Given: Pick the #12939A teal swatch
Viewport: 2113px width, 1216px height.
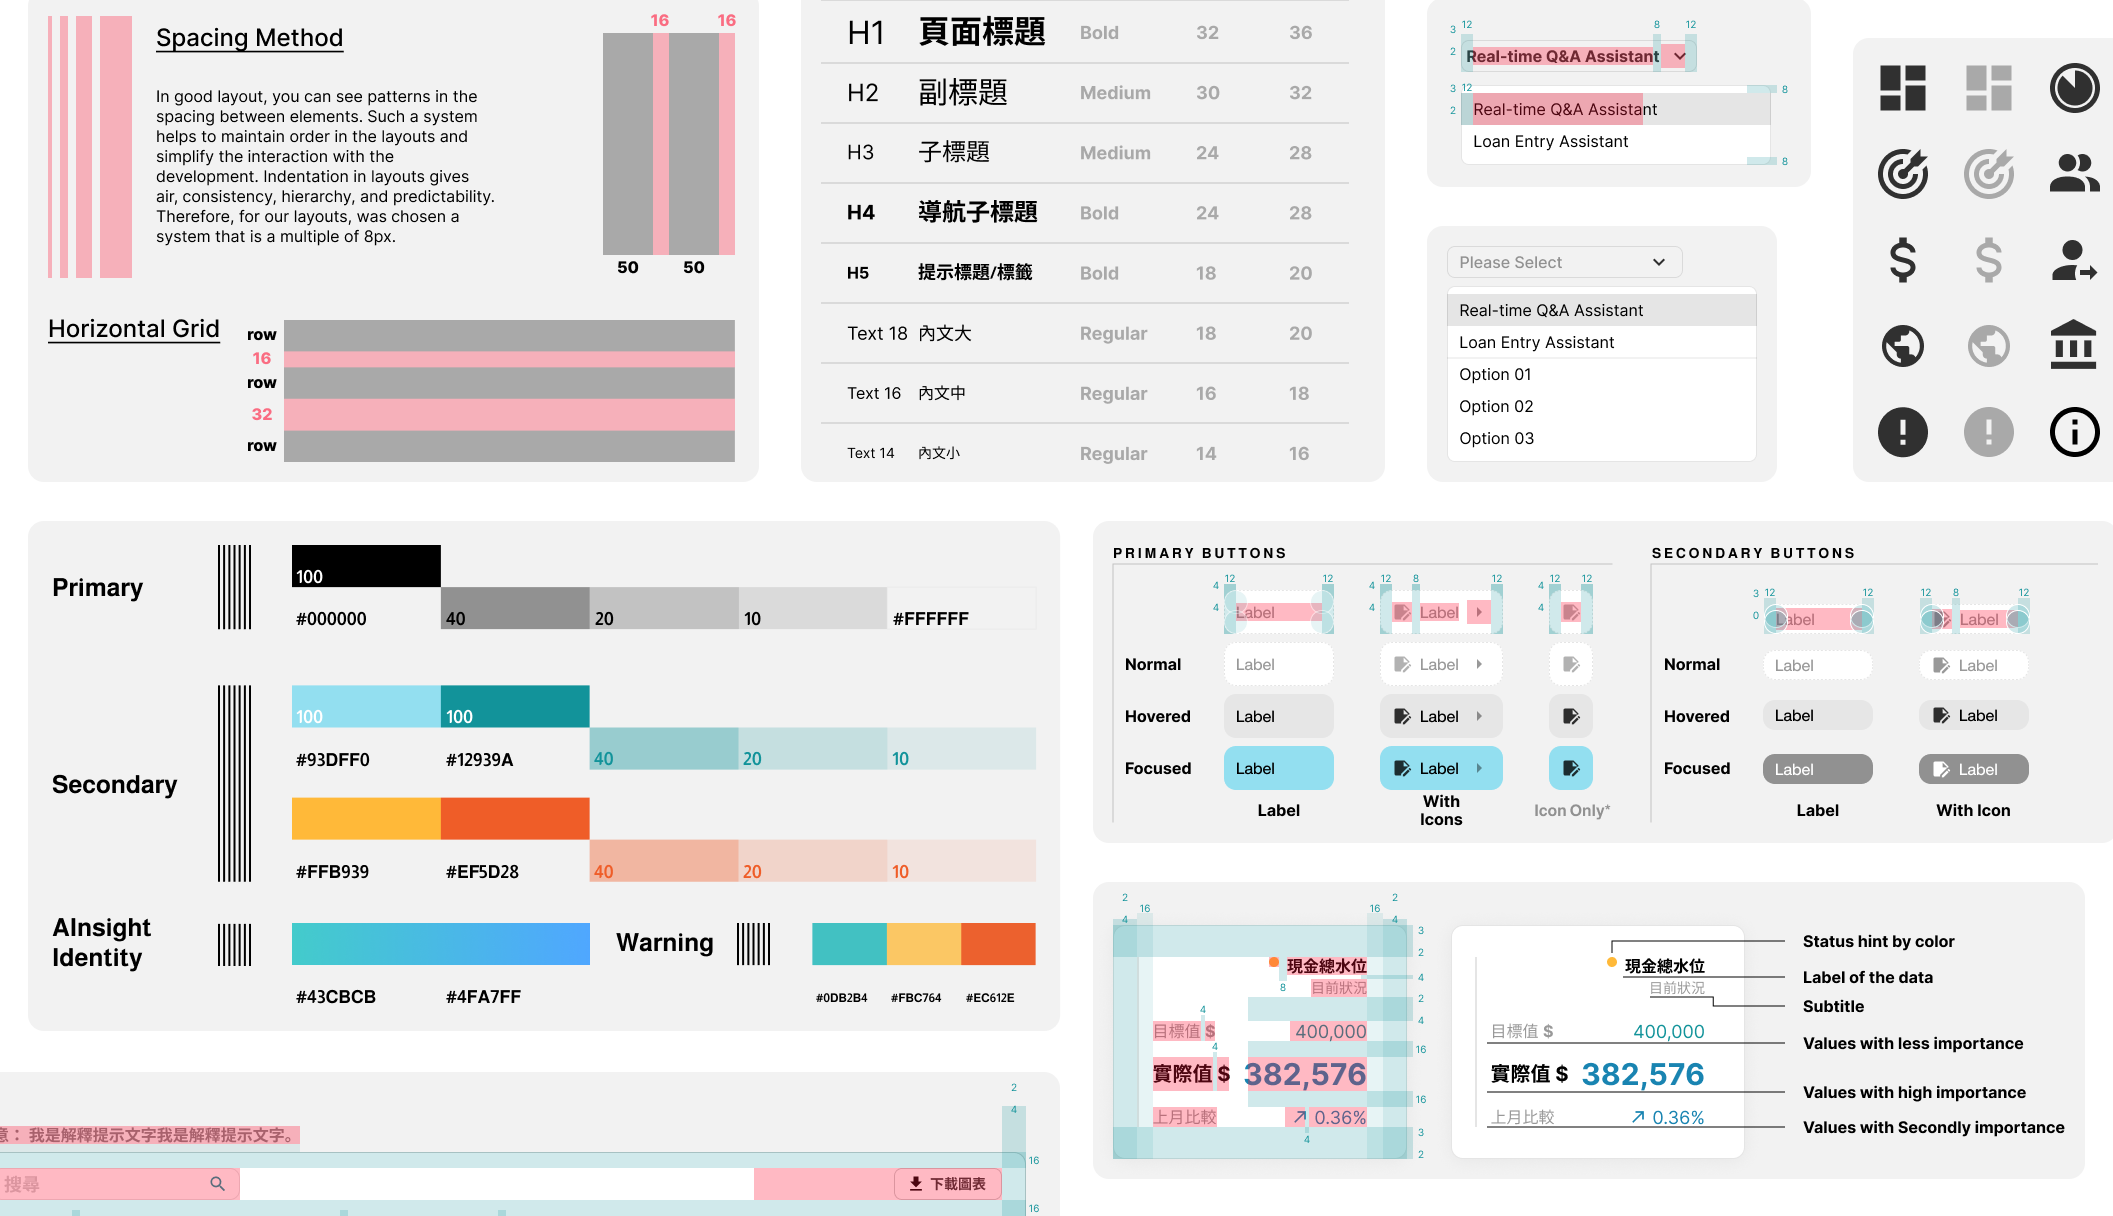Looking at the screenshot, I should tap(515, 706).
